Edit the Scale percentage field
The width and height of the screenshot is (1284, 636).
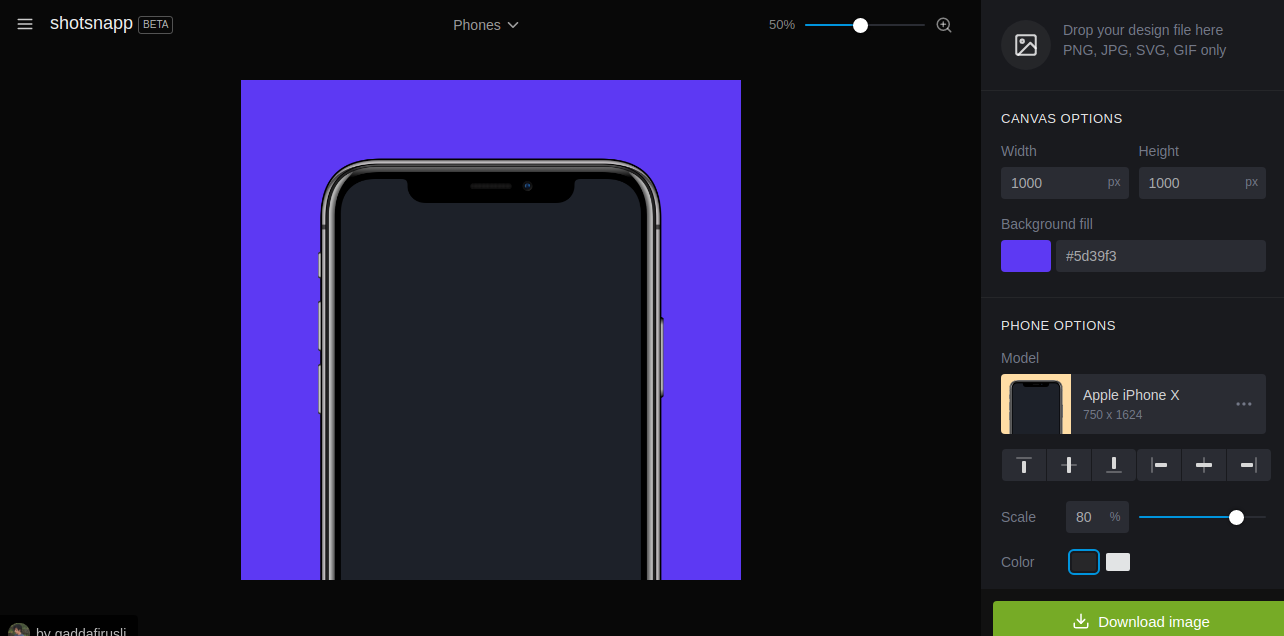(1097, 517)
